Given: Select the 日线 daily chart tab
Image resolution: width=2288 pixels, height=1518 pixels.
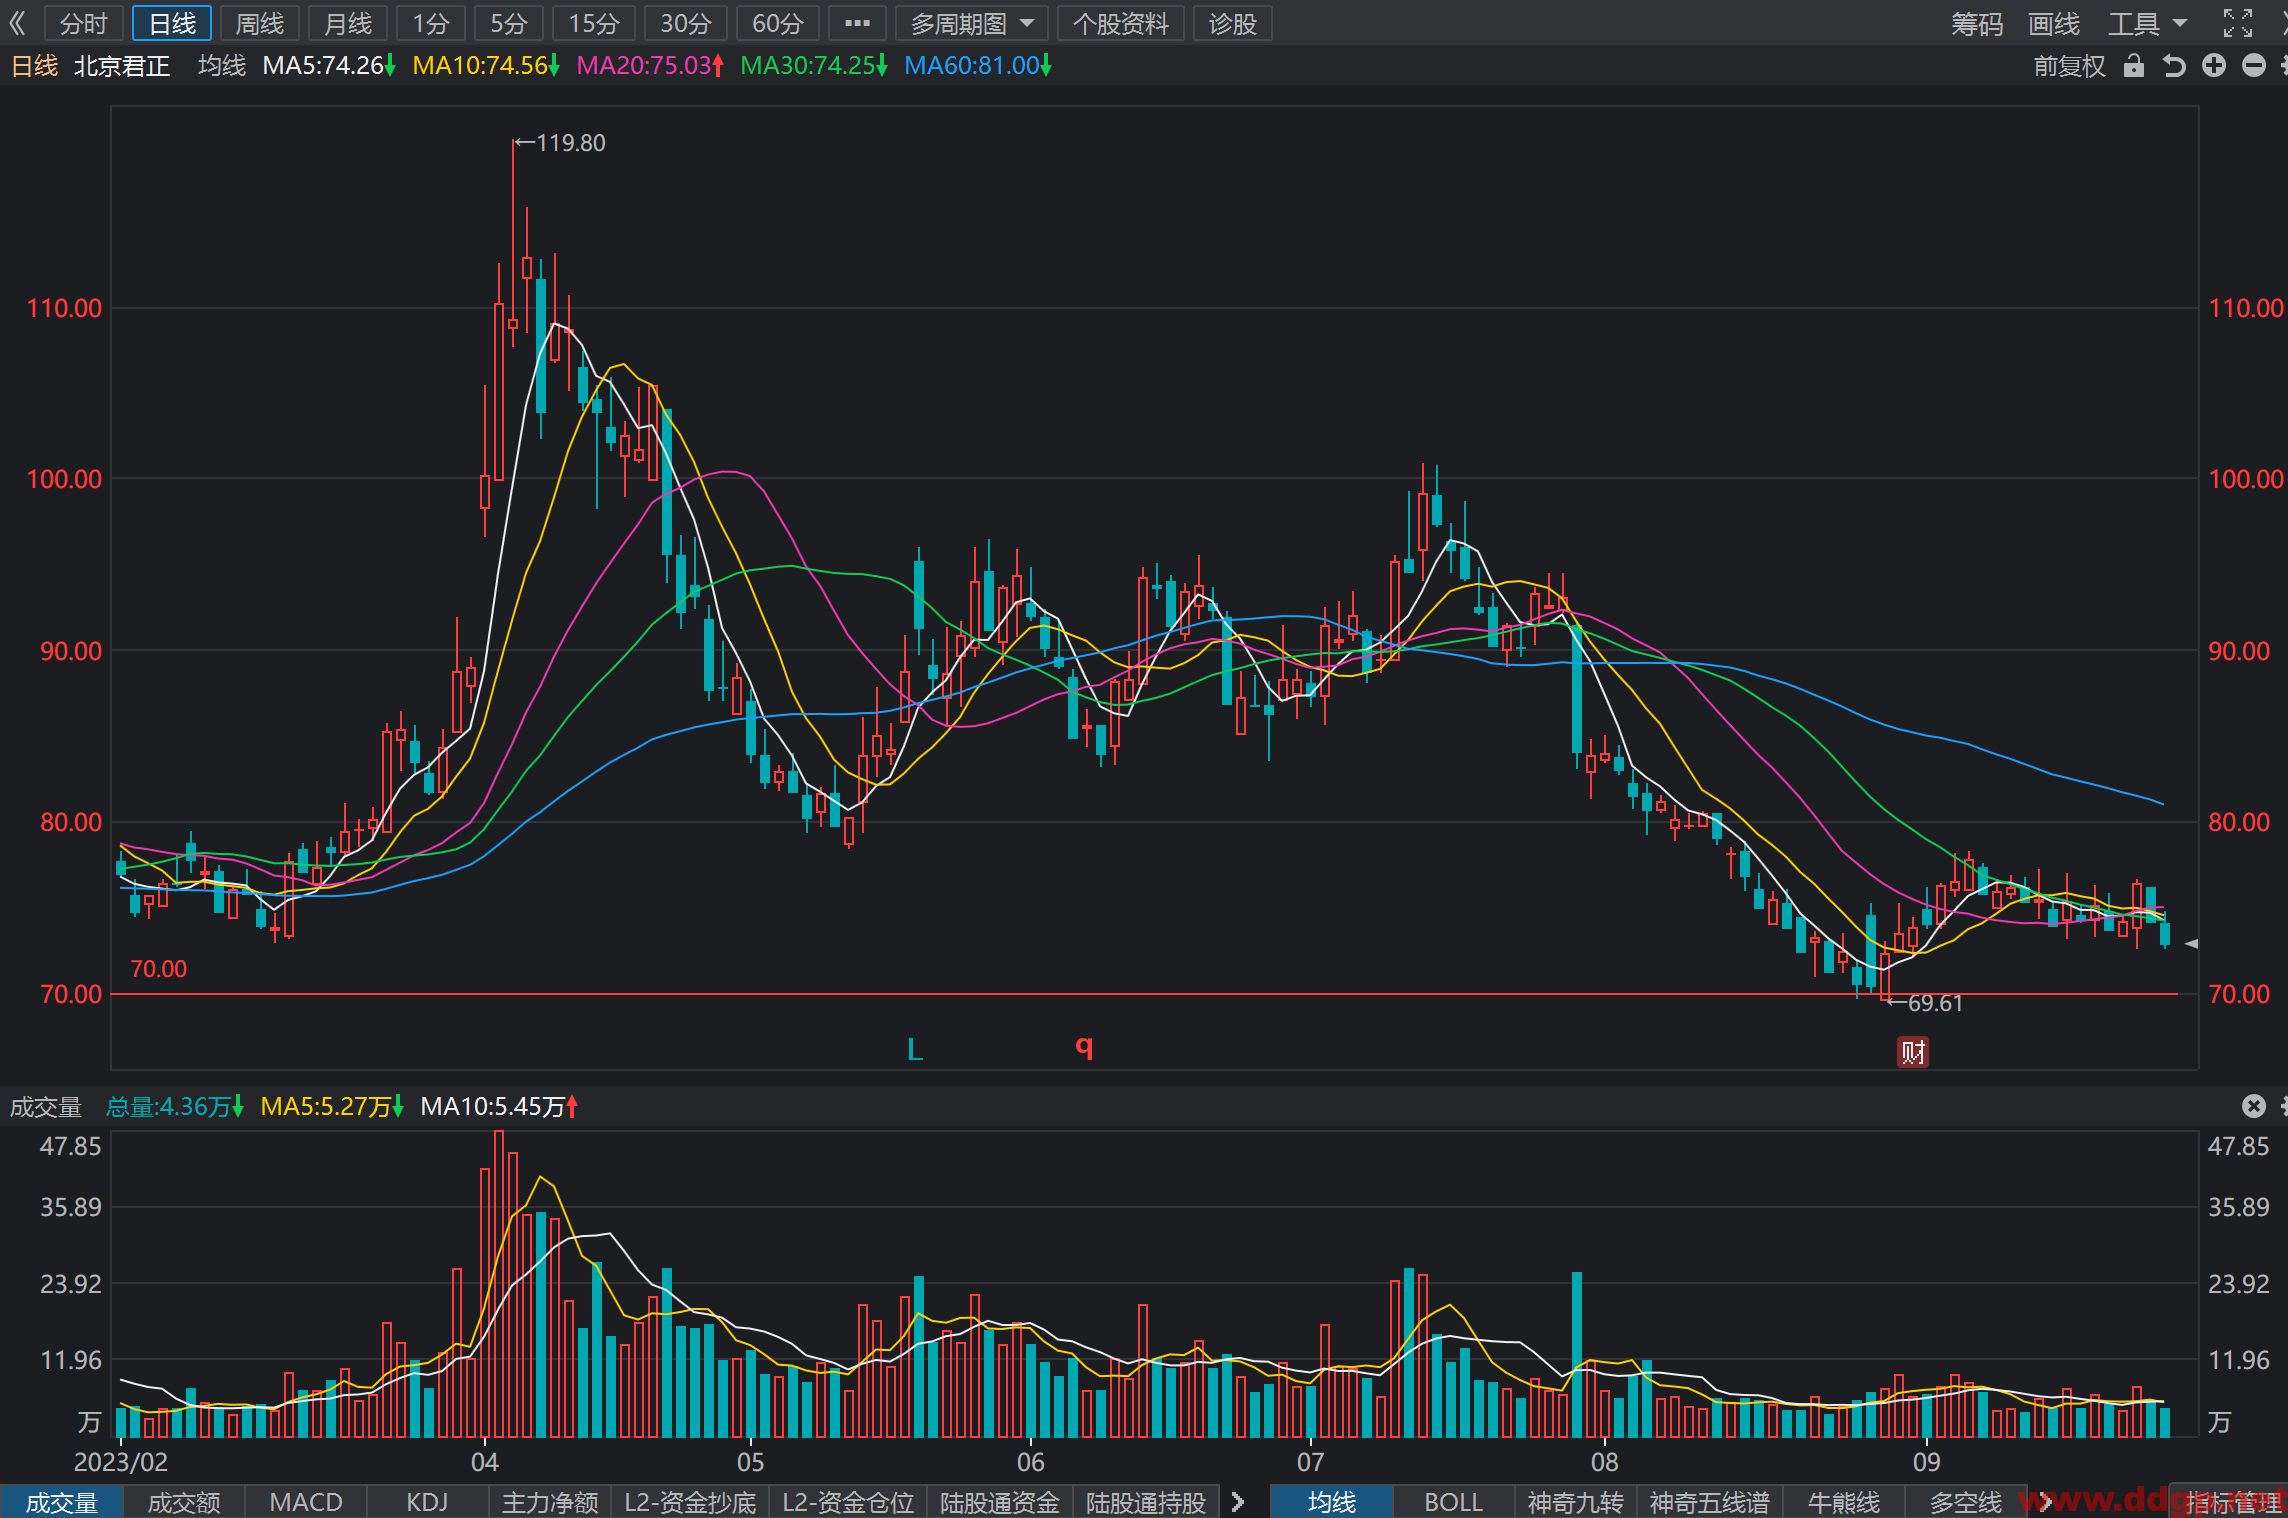Looking at the screenshot, I should [x=172, y=23].
